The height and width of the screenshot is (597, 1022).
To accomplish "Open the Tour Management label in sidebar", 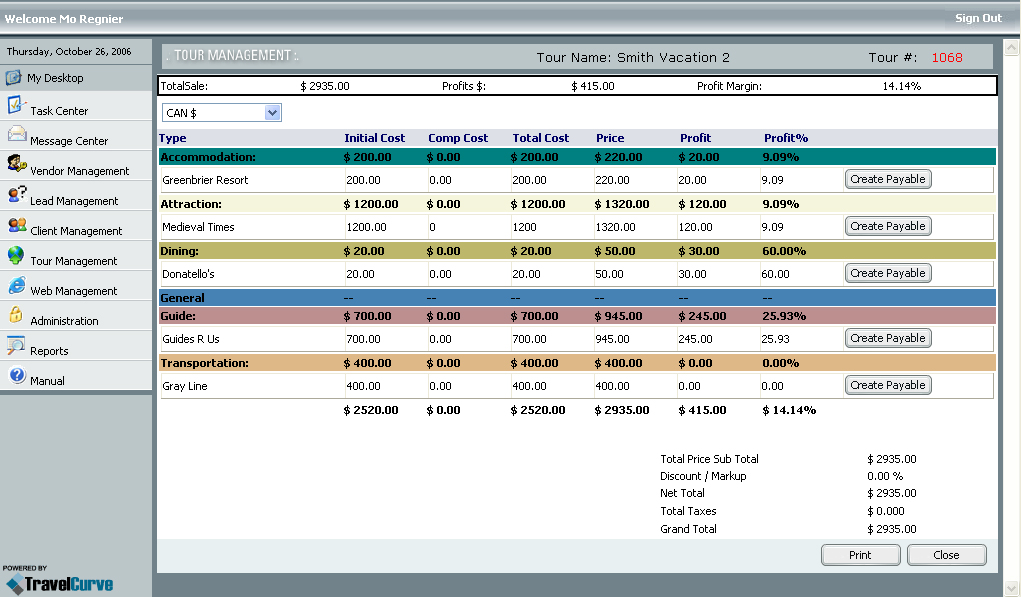I will point(74,261).
